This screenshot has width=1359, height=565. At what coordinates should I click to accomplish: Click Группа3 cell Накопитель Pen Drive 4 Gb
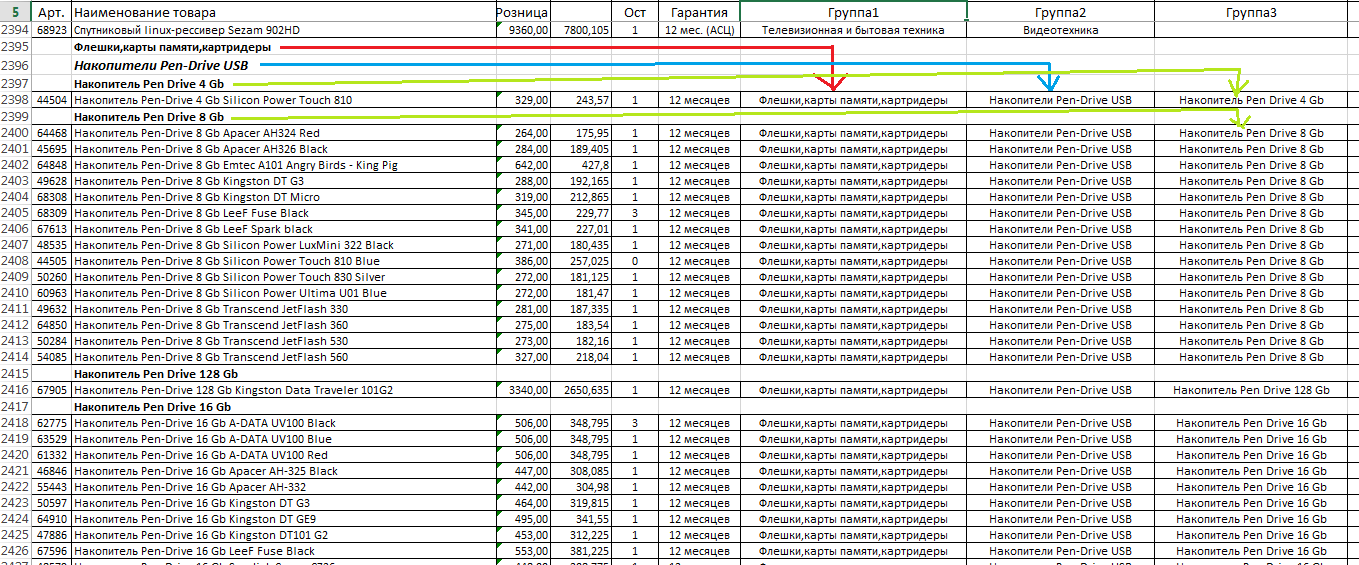point(1251,100)
